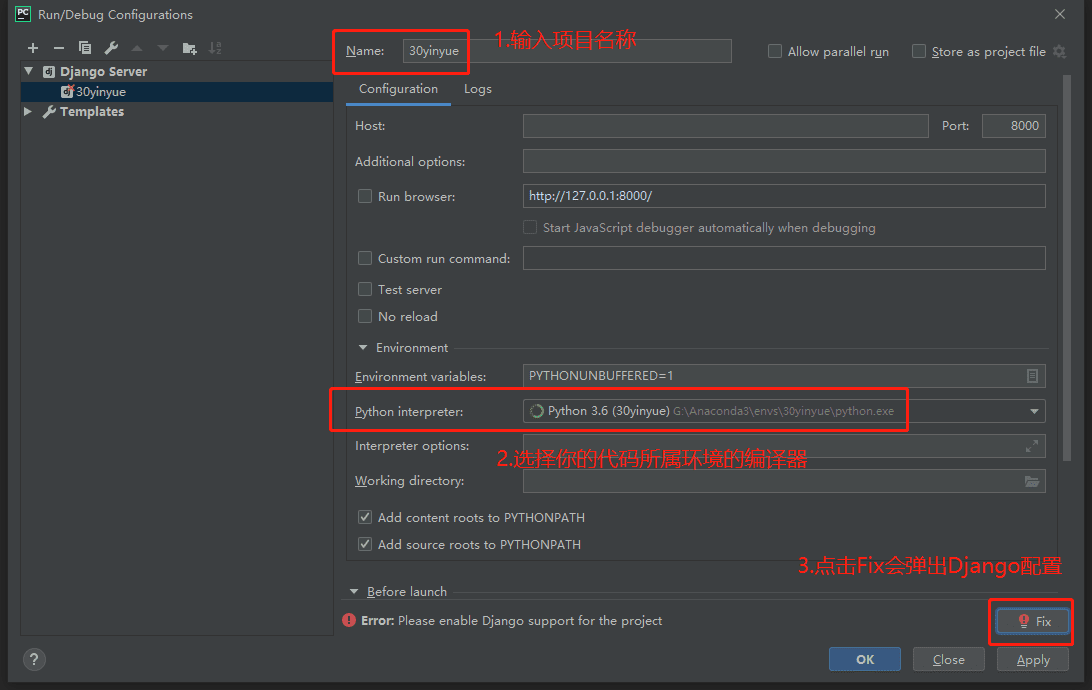
Task: Switch to the Logs tab
Action: (x=477, y=89)
